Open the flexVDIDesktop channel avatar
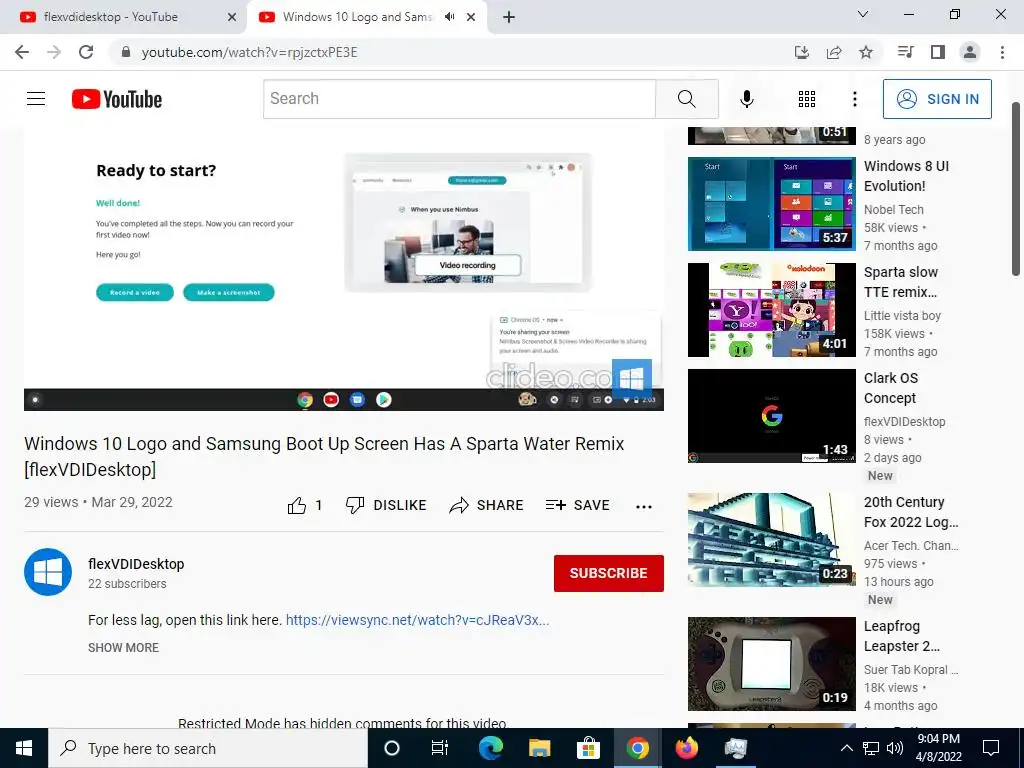The image size is (1024, 768). (x=48, y=572)
